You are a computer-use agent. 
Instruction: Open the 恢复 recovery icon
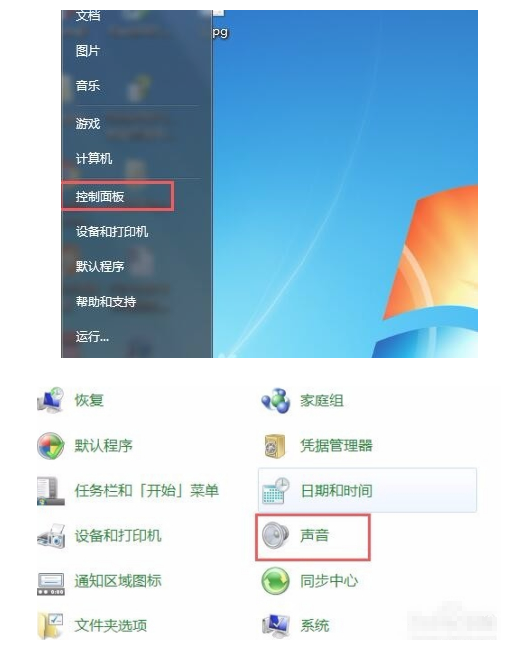tap(51, 400)
